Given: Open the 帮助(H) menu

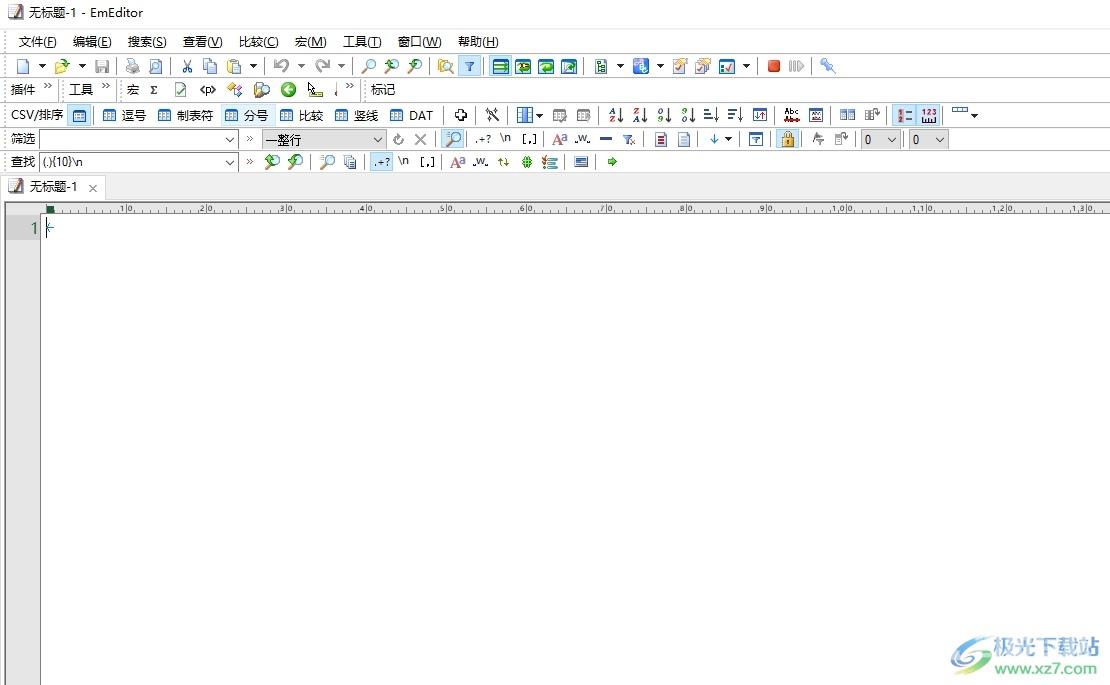Looking at the screenshot, I should (x=478, y=42).
